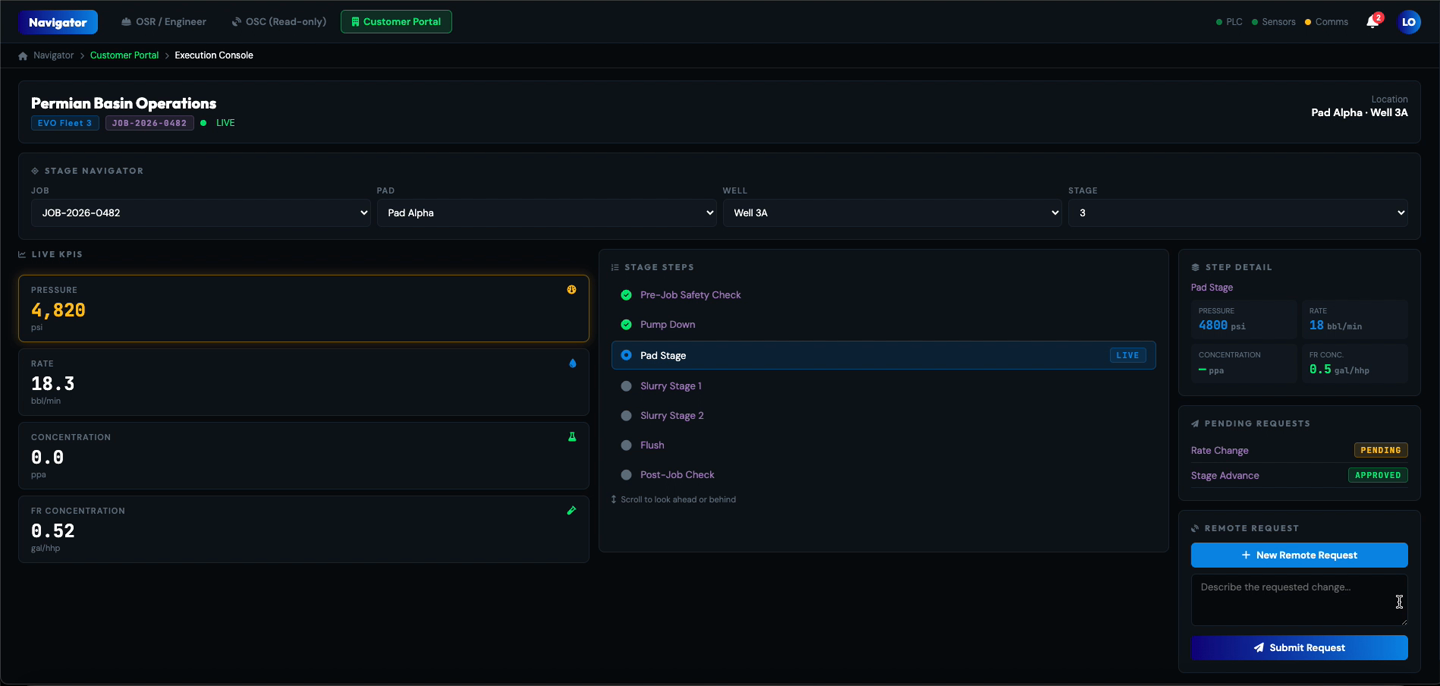Select the Slurry Stage 2 step
This screenshot has height=686, width=1440.
[883, 416]
